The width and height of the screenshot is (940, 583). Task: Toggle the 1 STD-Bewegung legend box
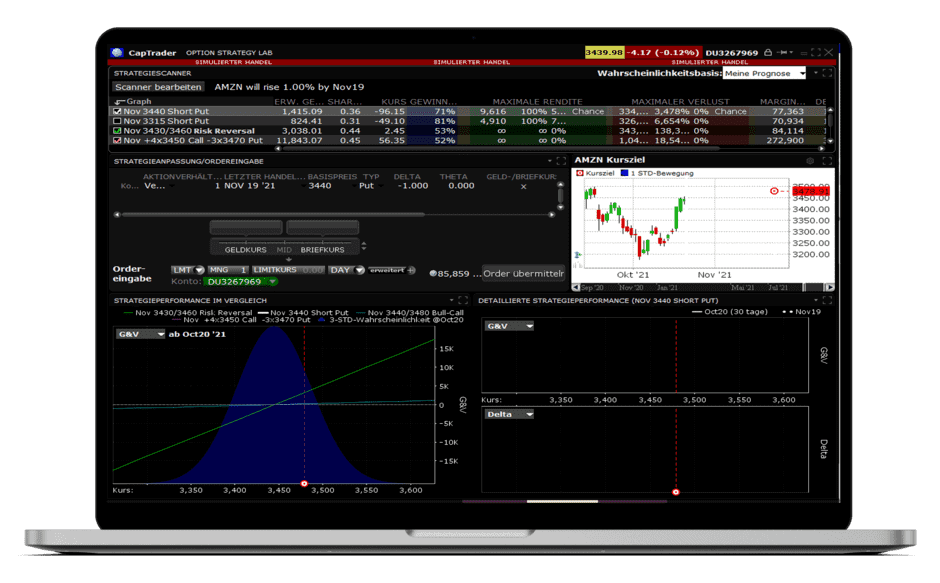pos(624,173)
